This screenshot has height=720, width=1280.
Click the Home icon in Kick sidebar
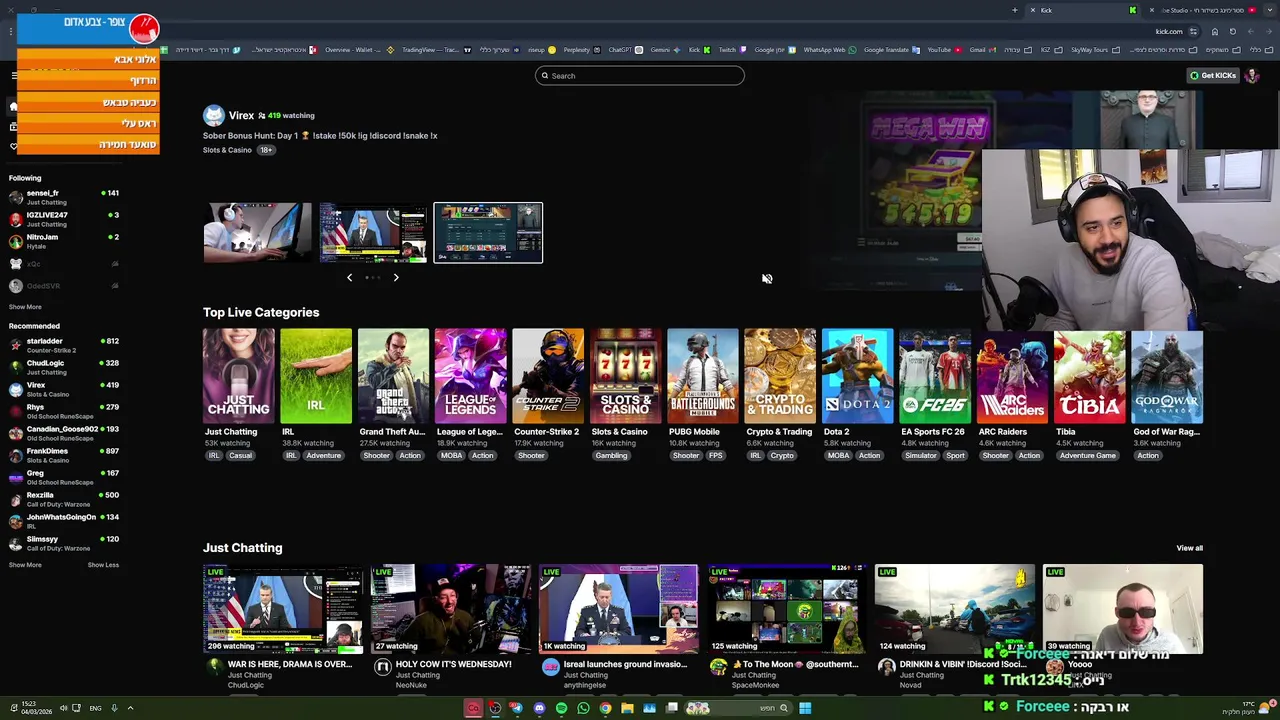[x=13, y=106]
